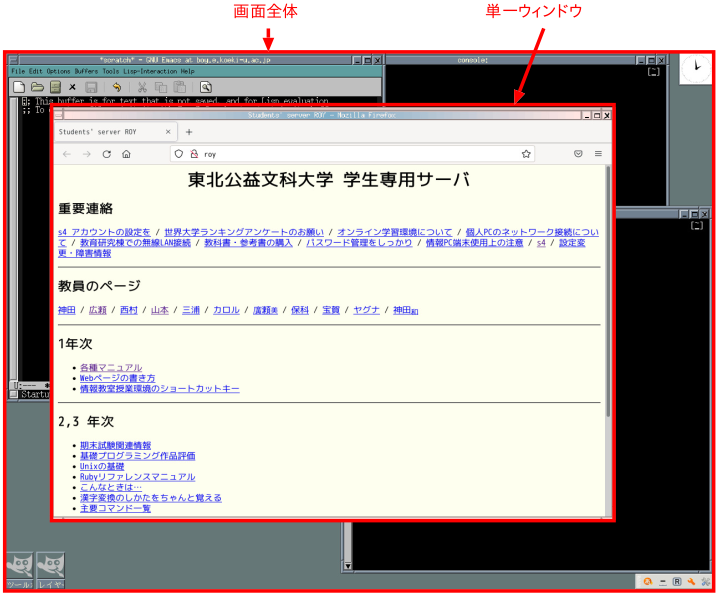Image resolution: width=716 pixels, height=595 pixels.
Task: Click the crossed tools tray icon
Action: click(706, 581)
